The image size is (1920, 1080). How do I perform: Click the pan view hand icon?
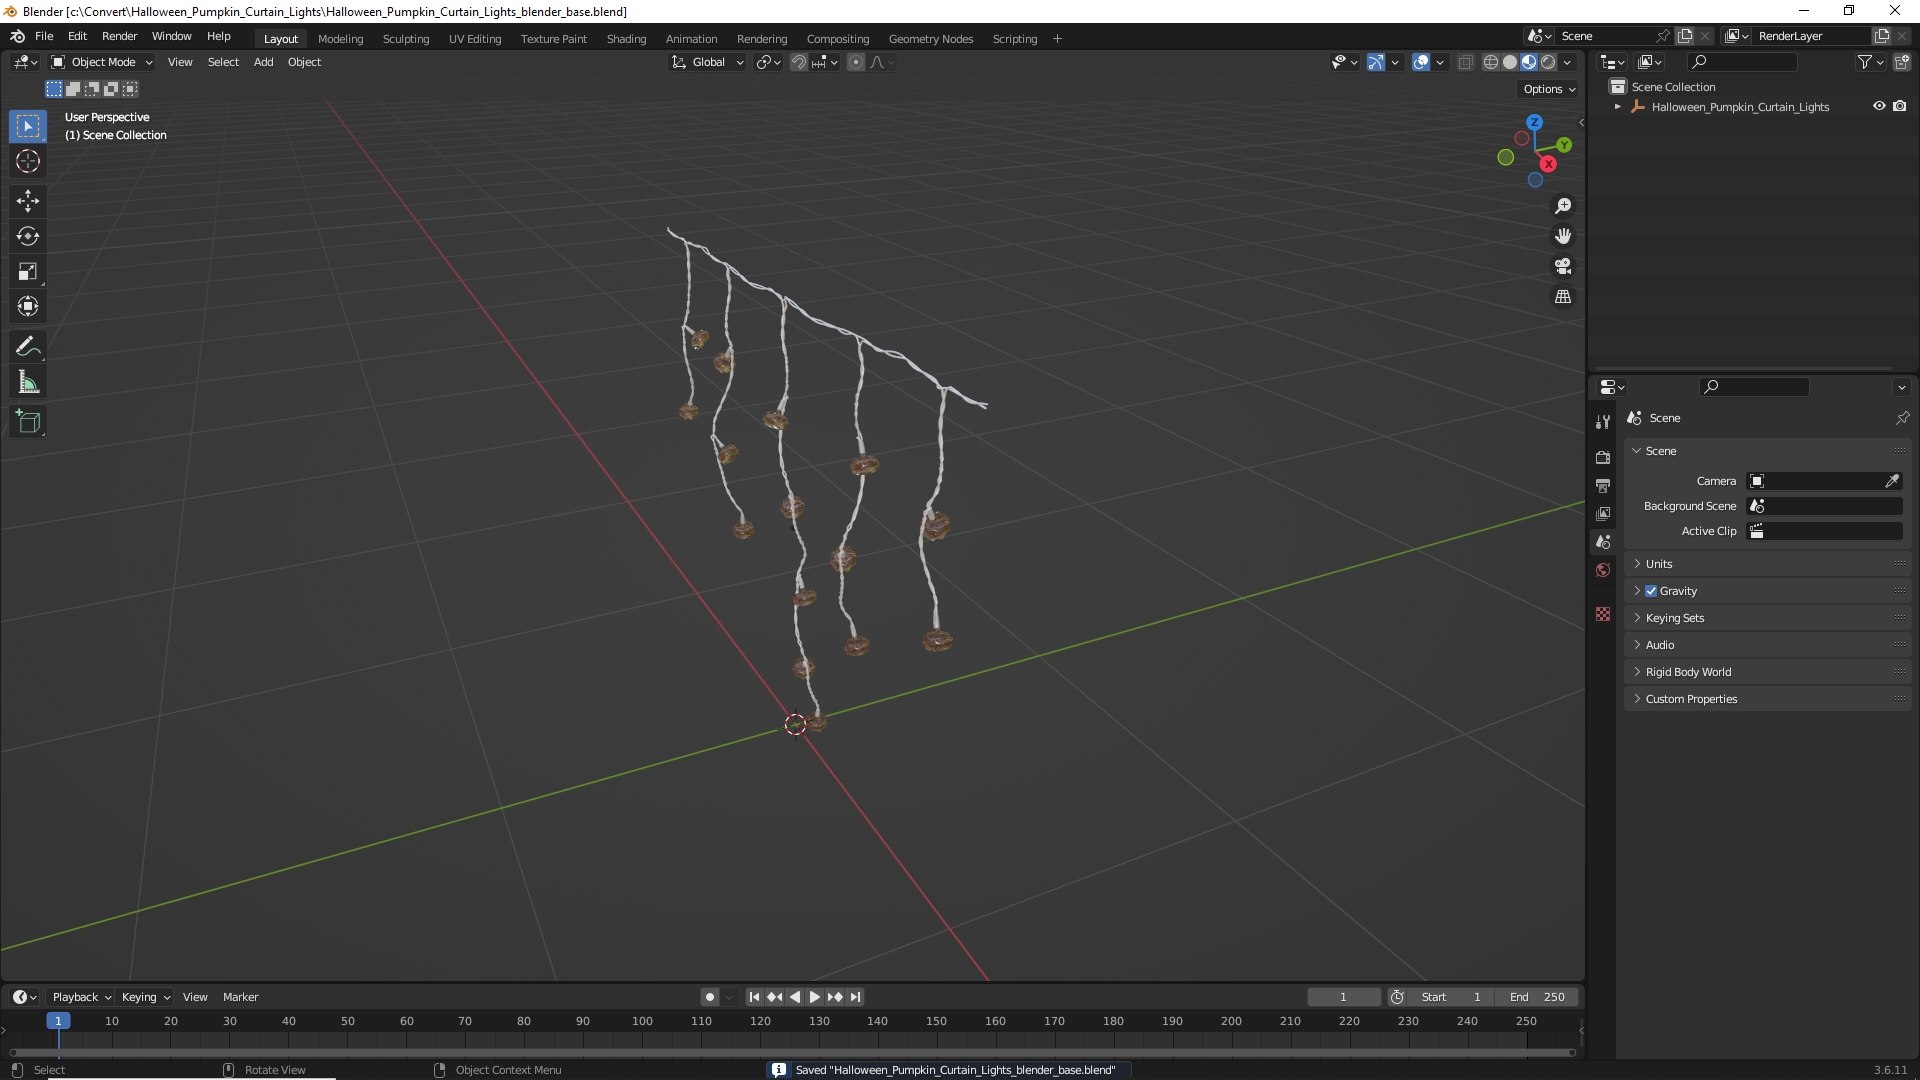coord(1563,236)
